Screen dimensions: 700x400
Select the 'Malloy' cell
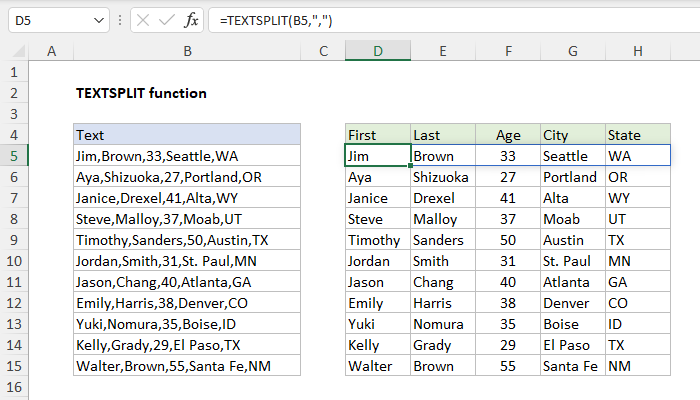[x=443, y=219]
